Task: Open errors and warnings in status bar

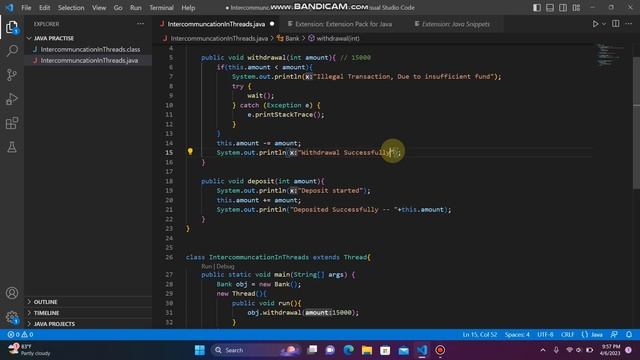Action: 20,334
